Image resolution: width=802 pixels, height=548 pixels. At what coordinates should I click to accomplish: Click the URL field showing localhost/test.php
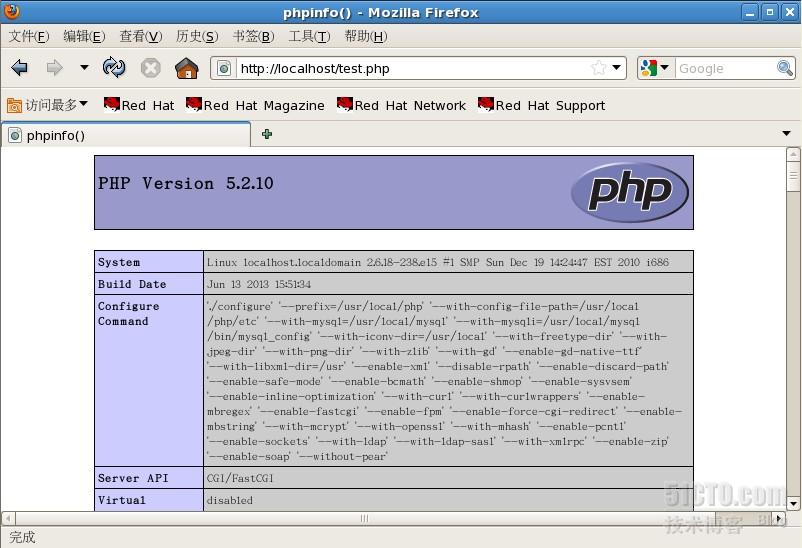pos(412,68)
